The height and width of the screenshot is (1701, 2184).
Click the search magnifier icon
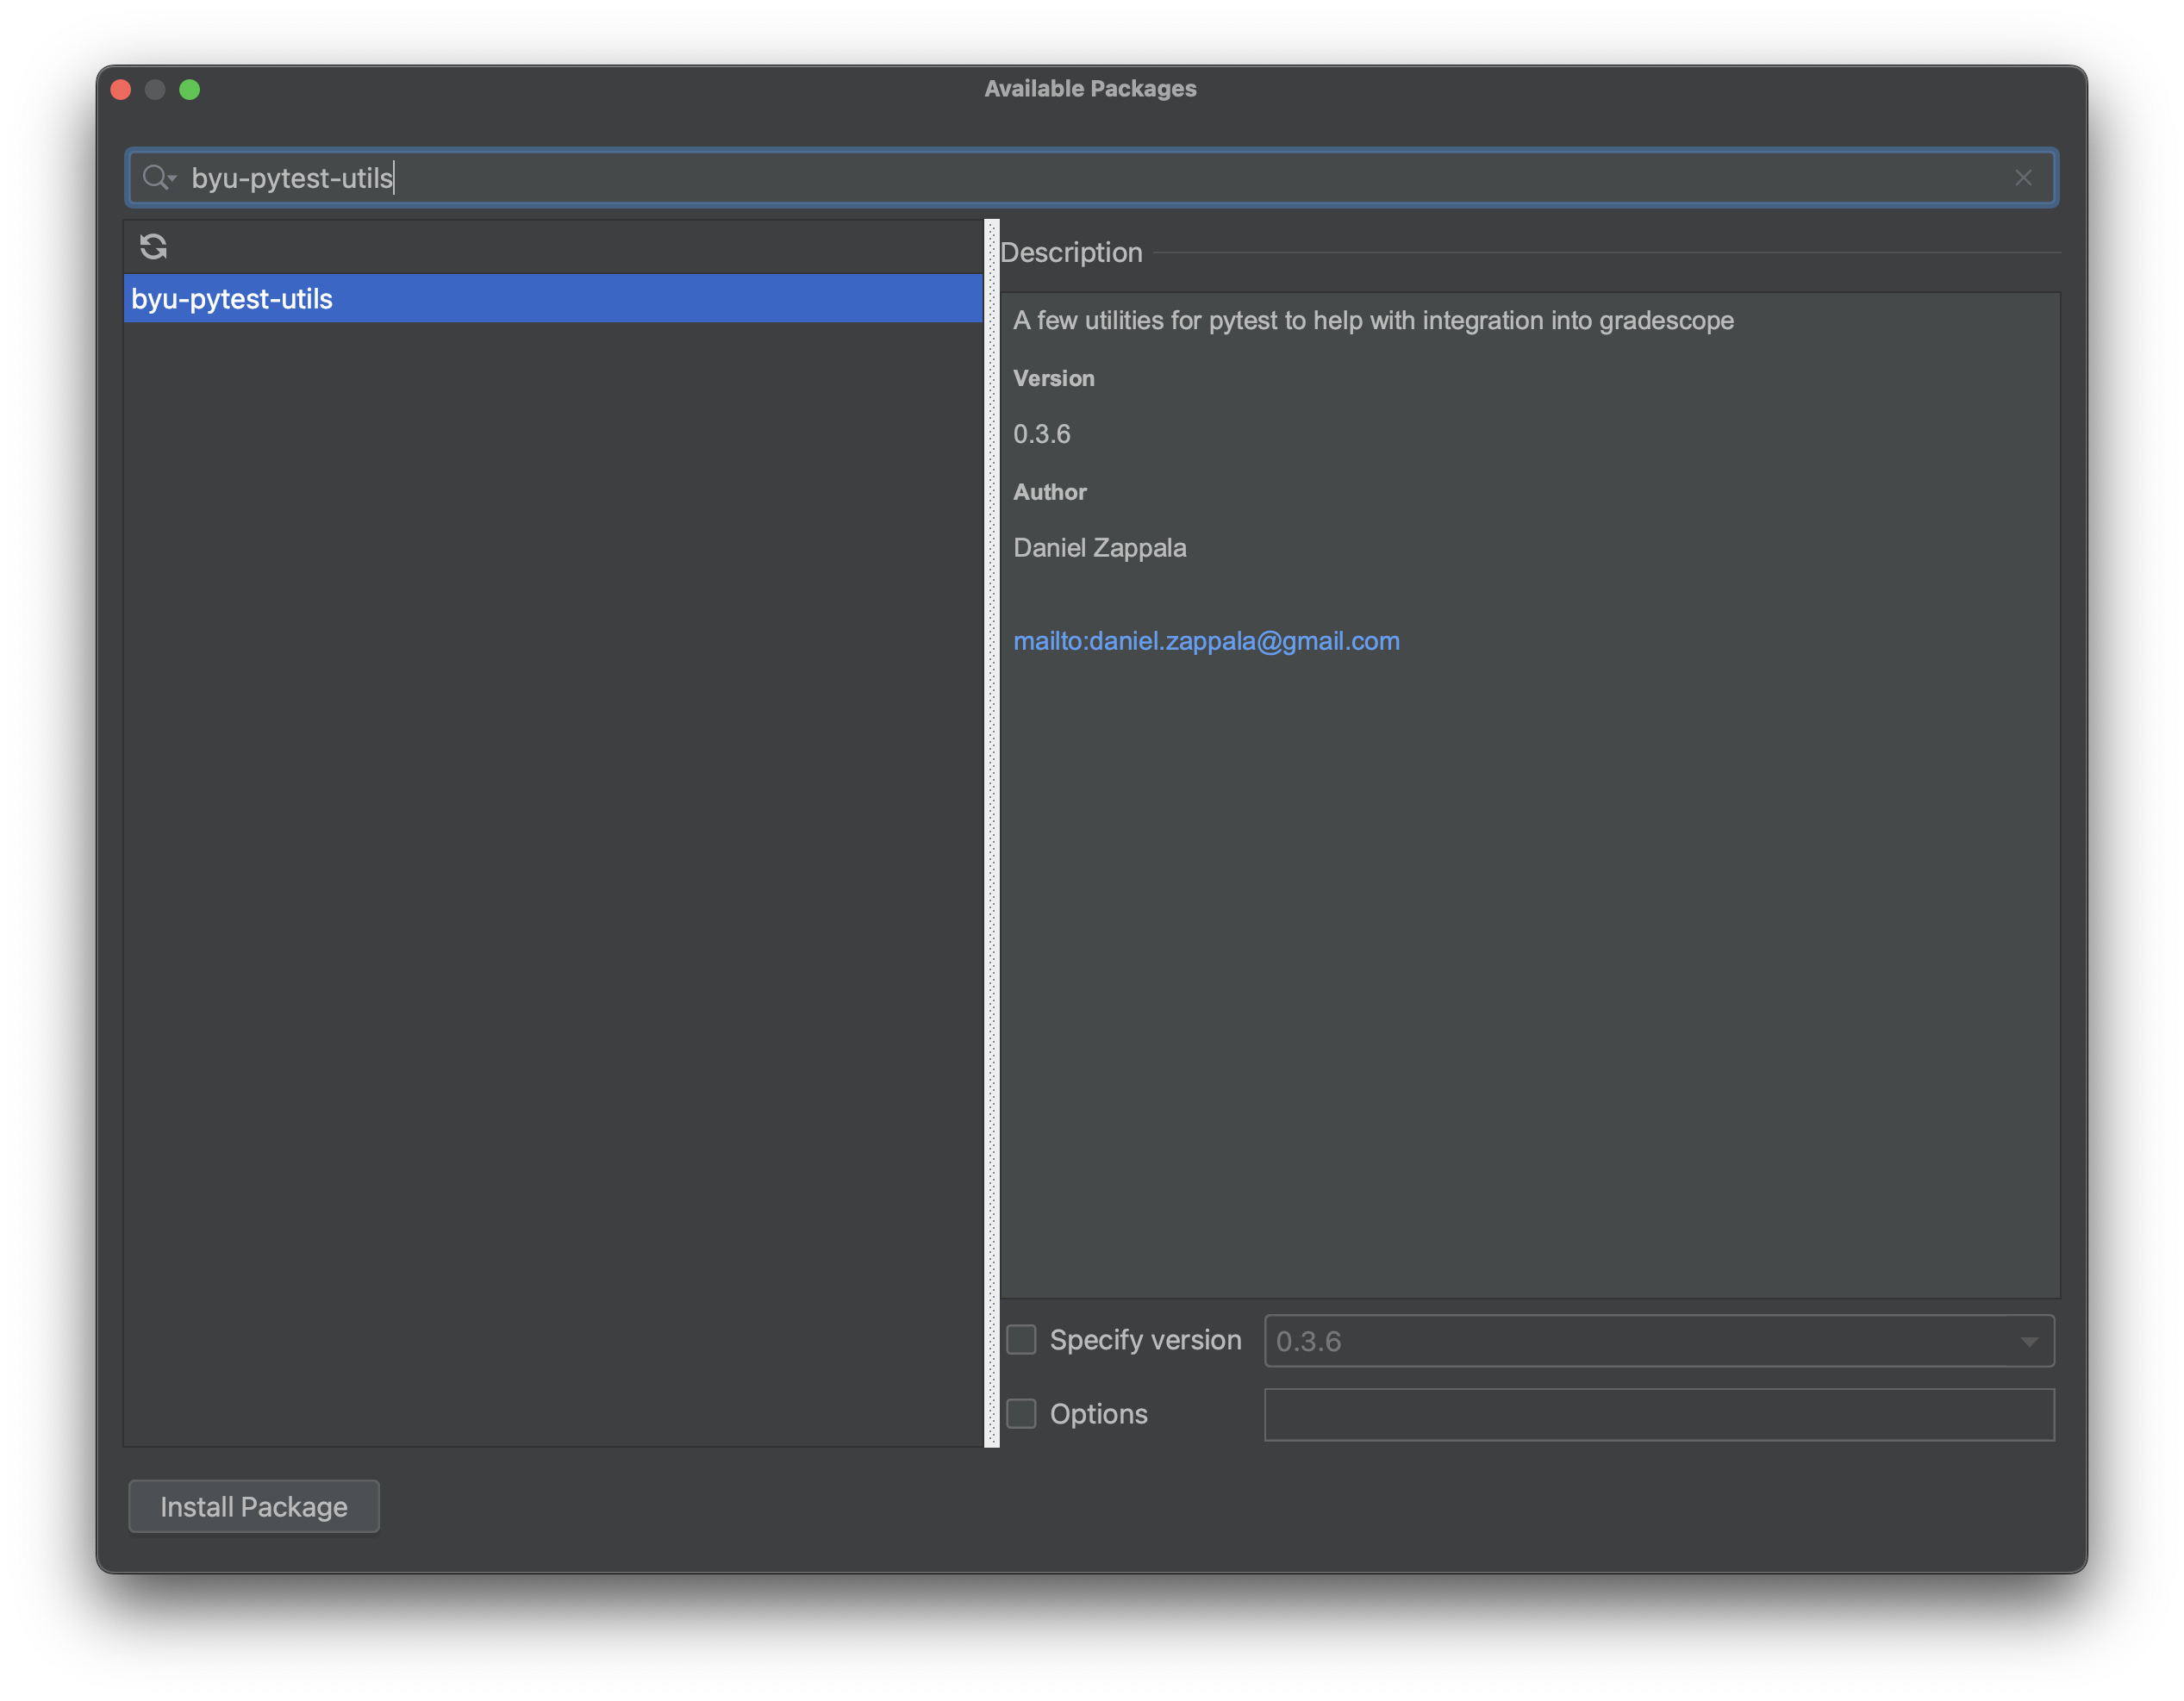pyautogui.click(x=158, y=178)
